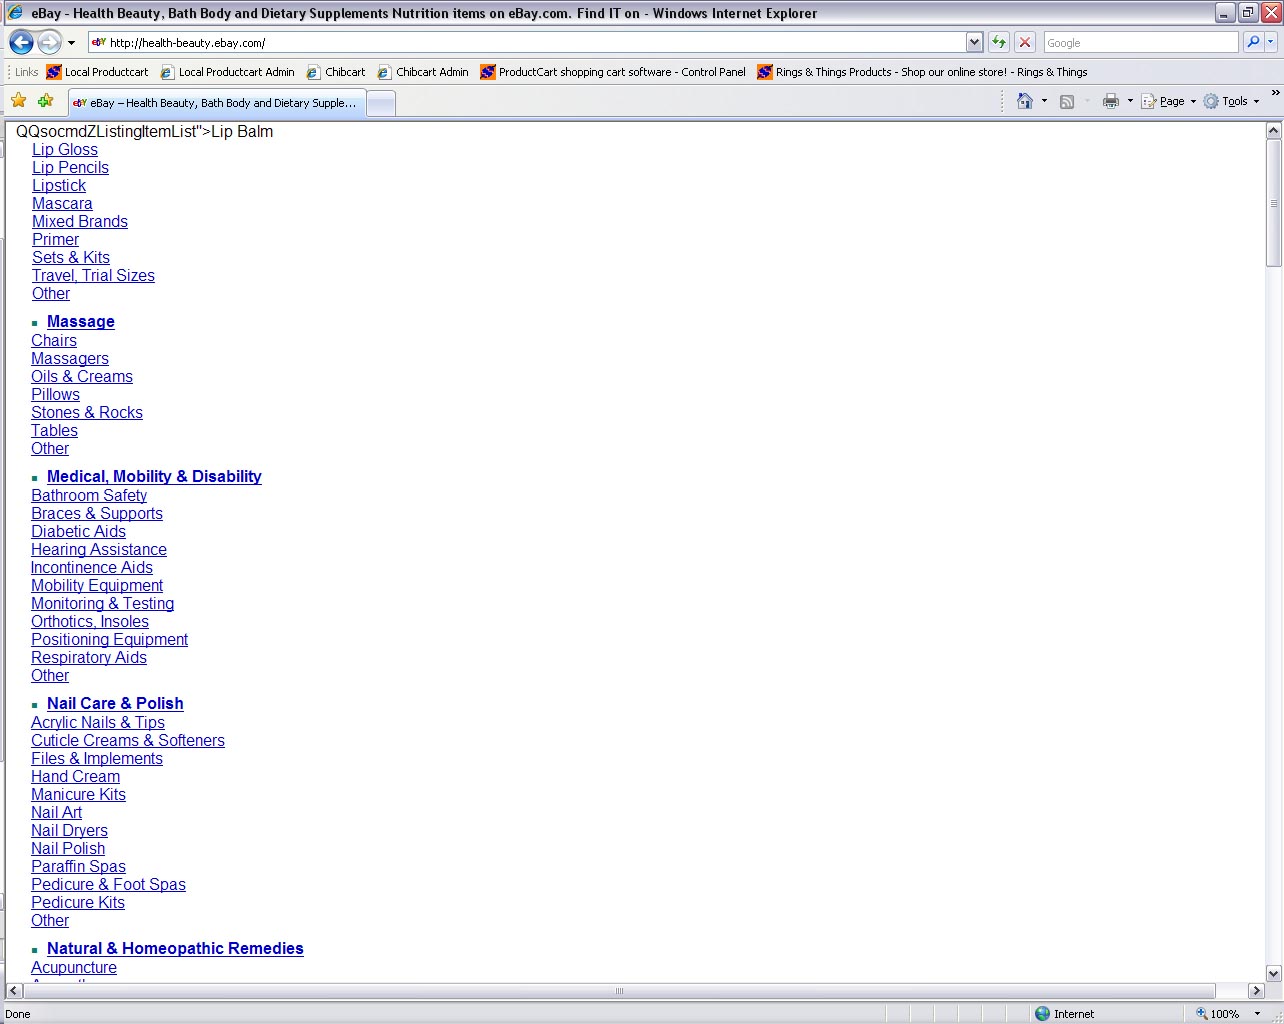The width and height of the screenshot is (1284, 1024).
Task: Click the Page menu document icon
Action: [x=1149, y=101]
